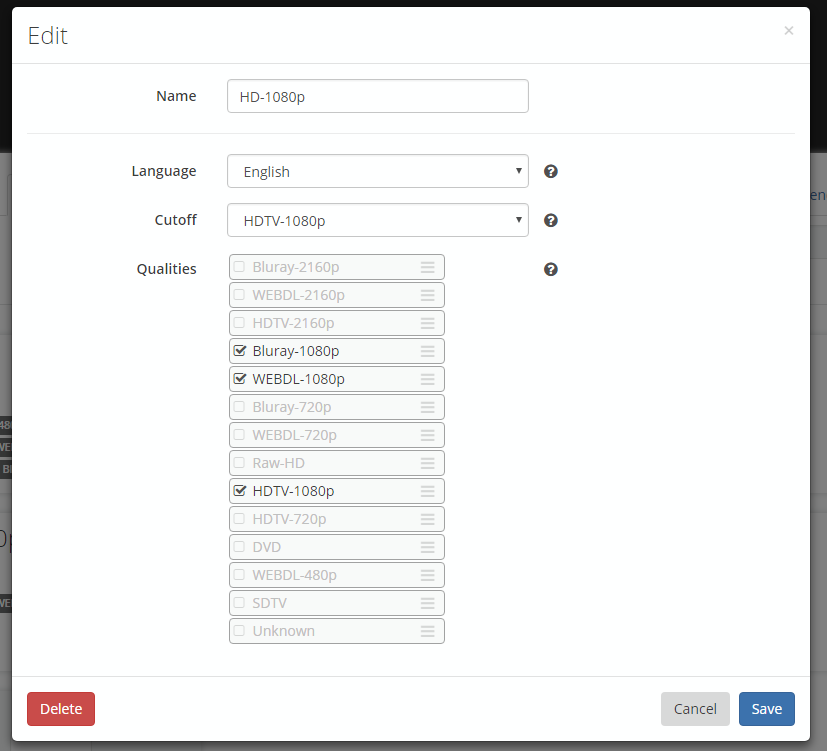Click the help icon next to Cutoff
Screen dimensions: 827x751
tap(551, 220)
